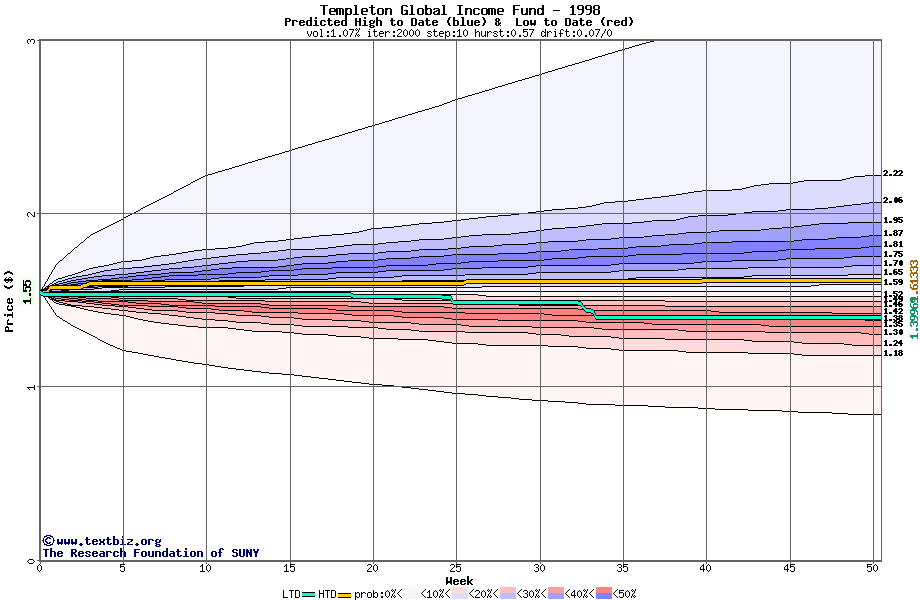Viewport: 920px width, 600px height.
Task: Click the legend swatch between 30% and 40%
Action: pos(556,594)
